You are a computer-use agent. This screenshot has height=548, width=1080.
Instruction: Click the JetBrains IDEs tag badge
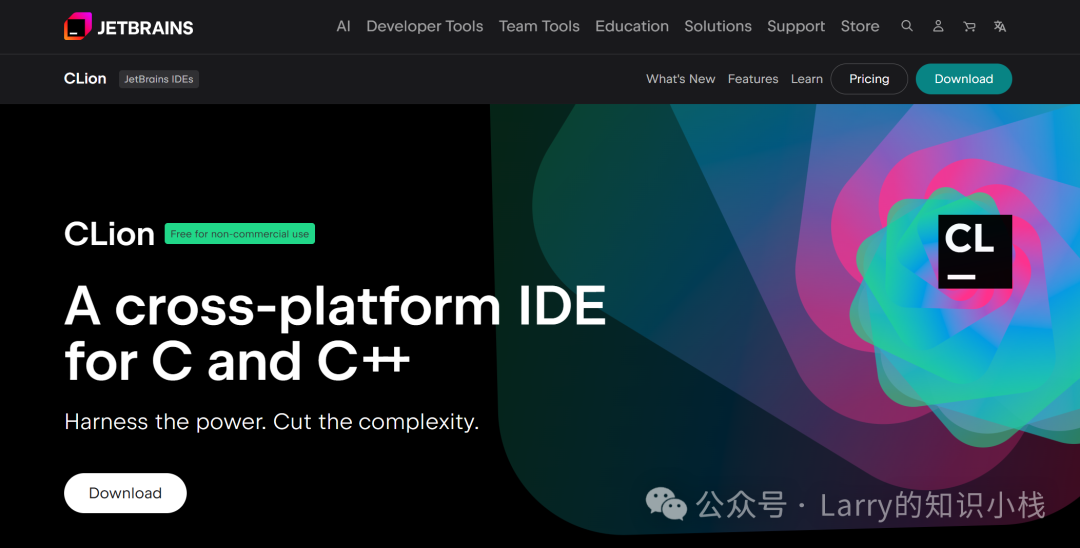tap(158, 79)
